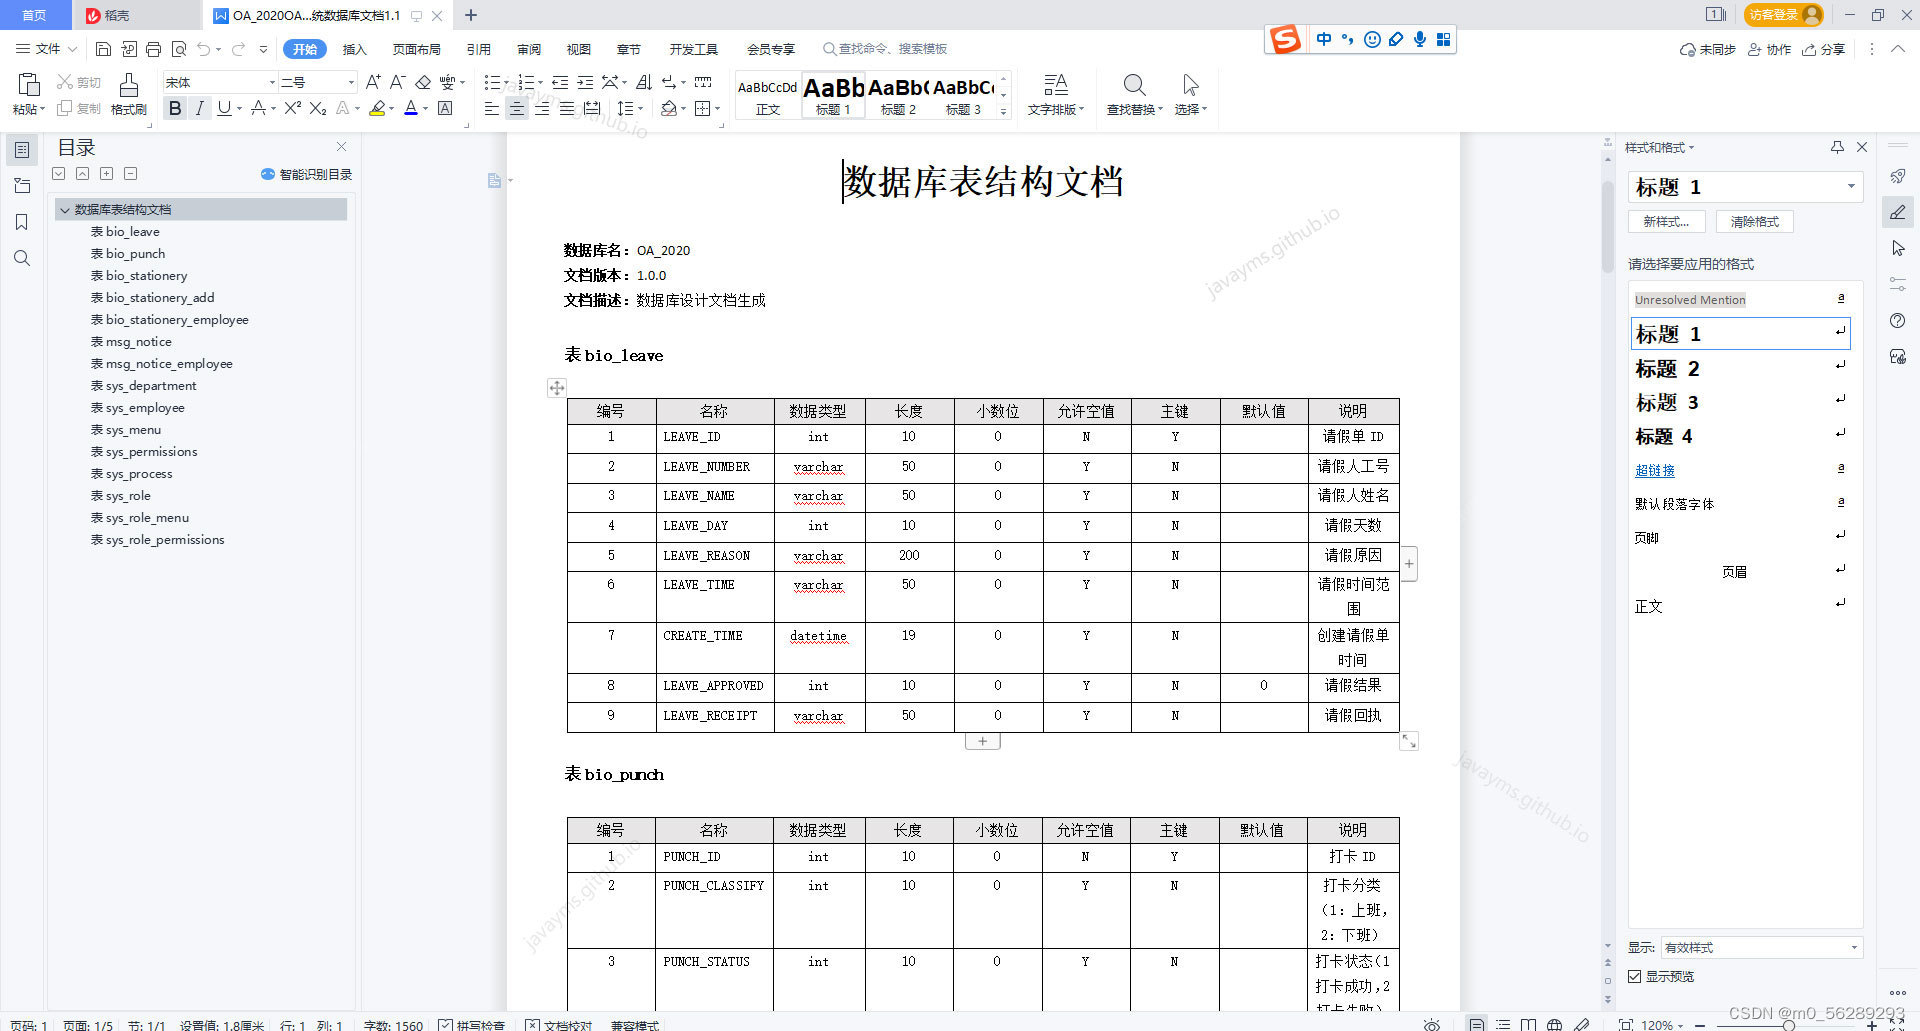Align text right

point(542,108)
